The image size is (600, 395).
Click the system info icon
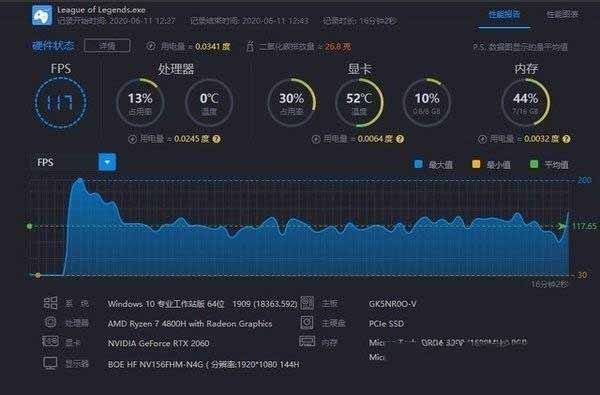pyautogui.click(x=50, y=303)
